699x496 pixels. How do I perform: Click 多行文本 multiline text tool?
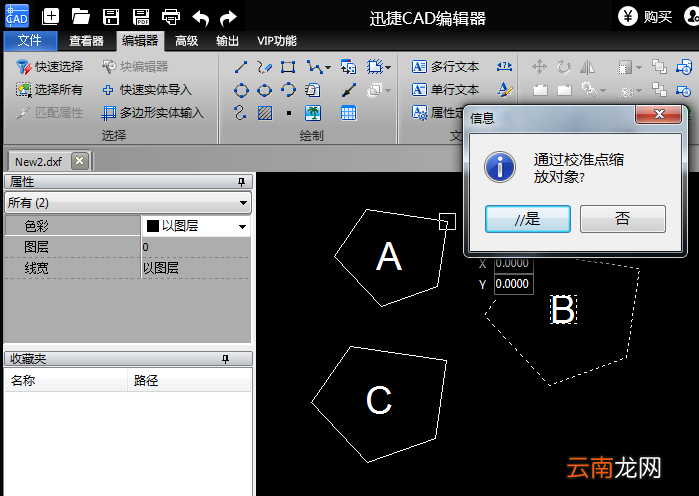(x=445, y=67)
